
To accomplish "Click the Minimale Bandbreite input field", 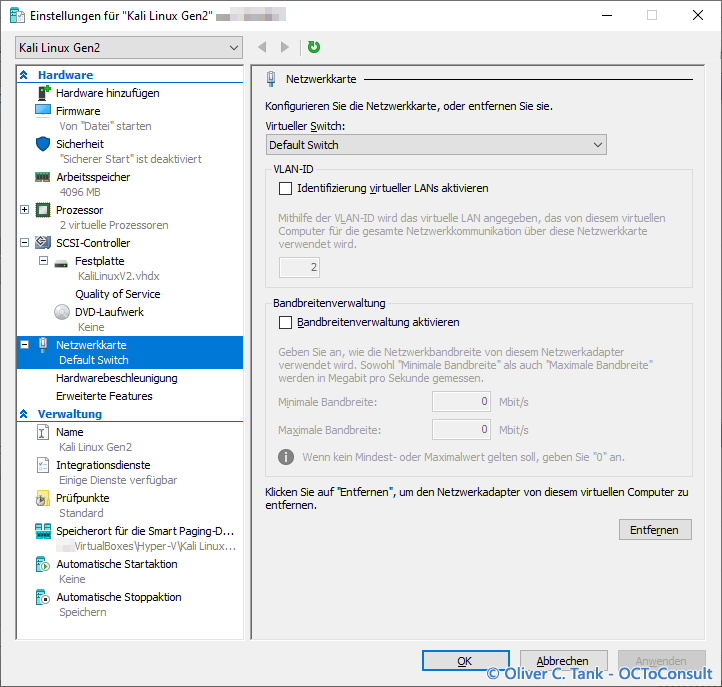I will (x=461, y=402).
